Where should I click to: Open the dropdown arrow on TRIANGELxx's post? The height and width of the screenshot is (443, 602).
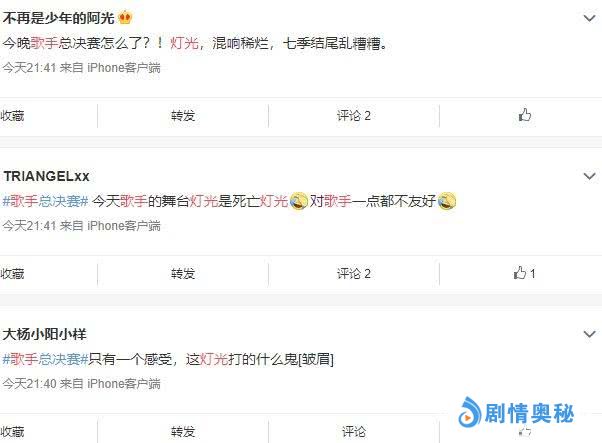coord(589,176)
